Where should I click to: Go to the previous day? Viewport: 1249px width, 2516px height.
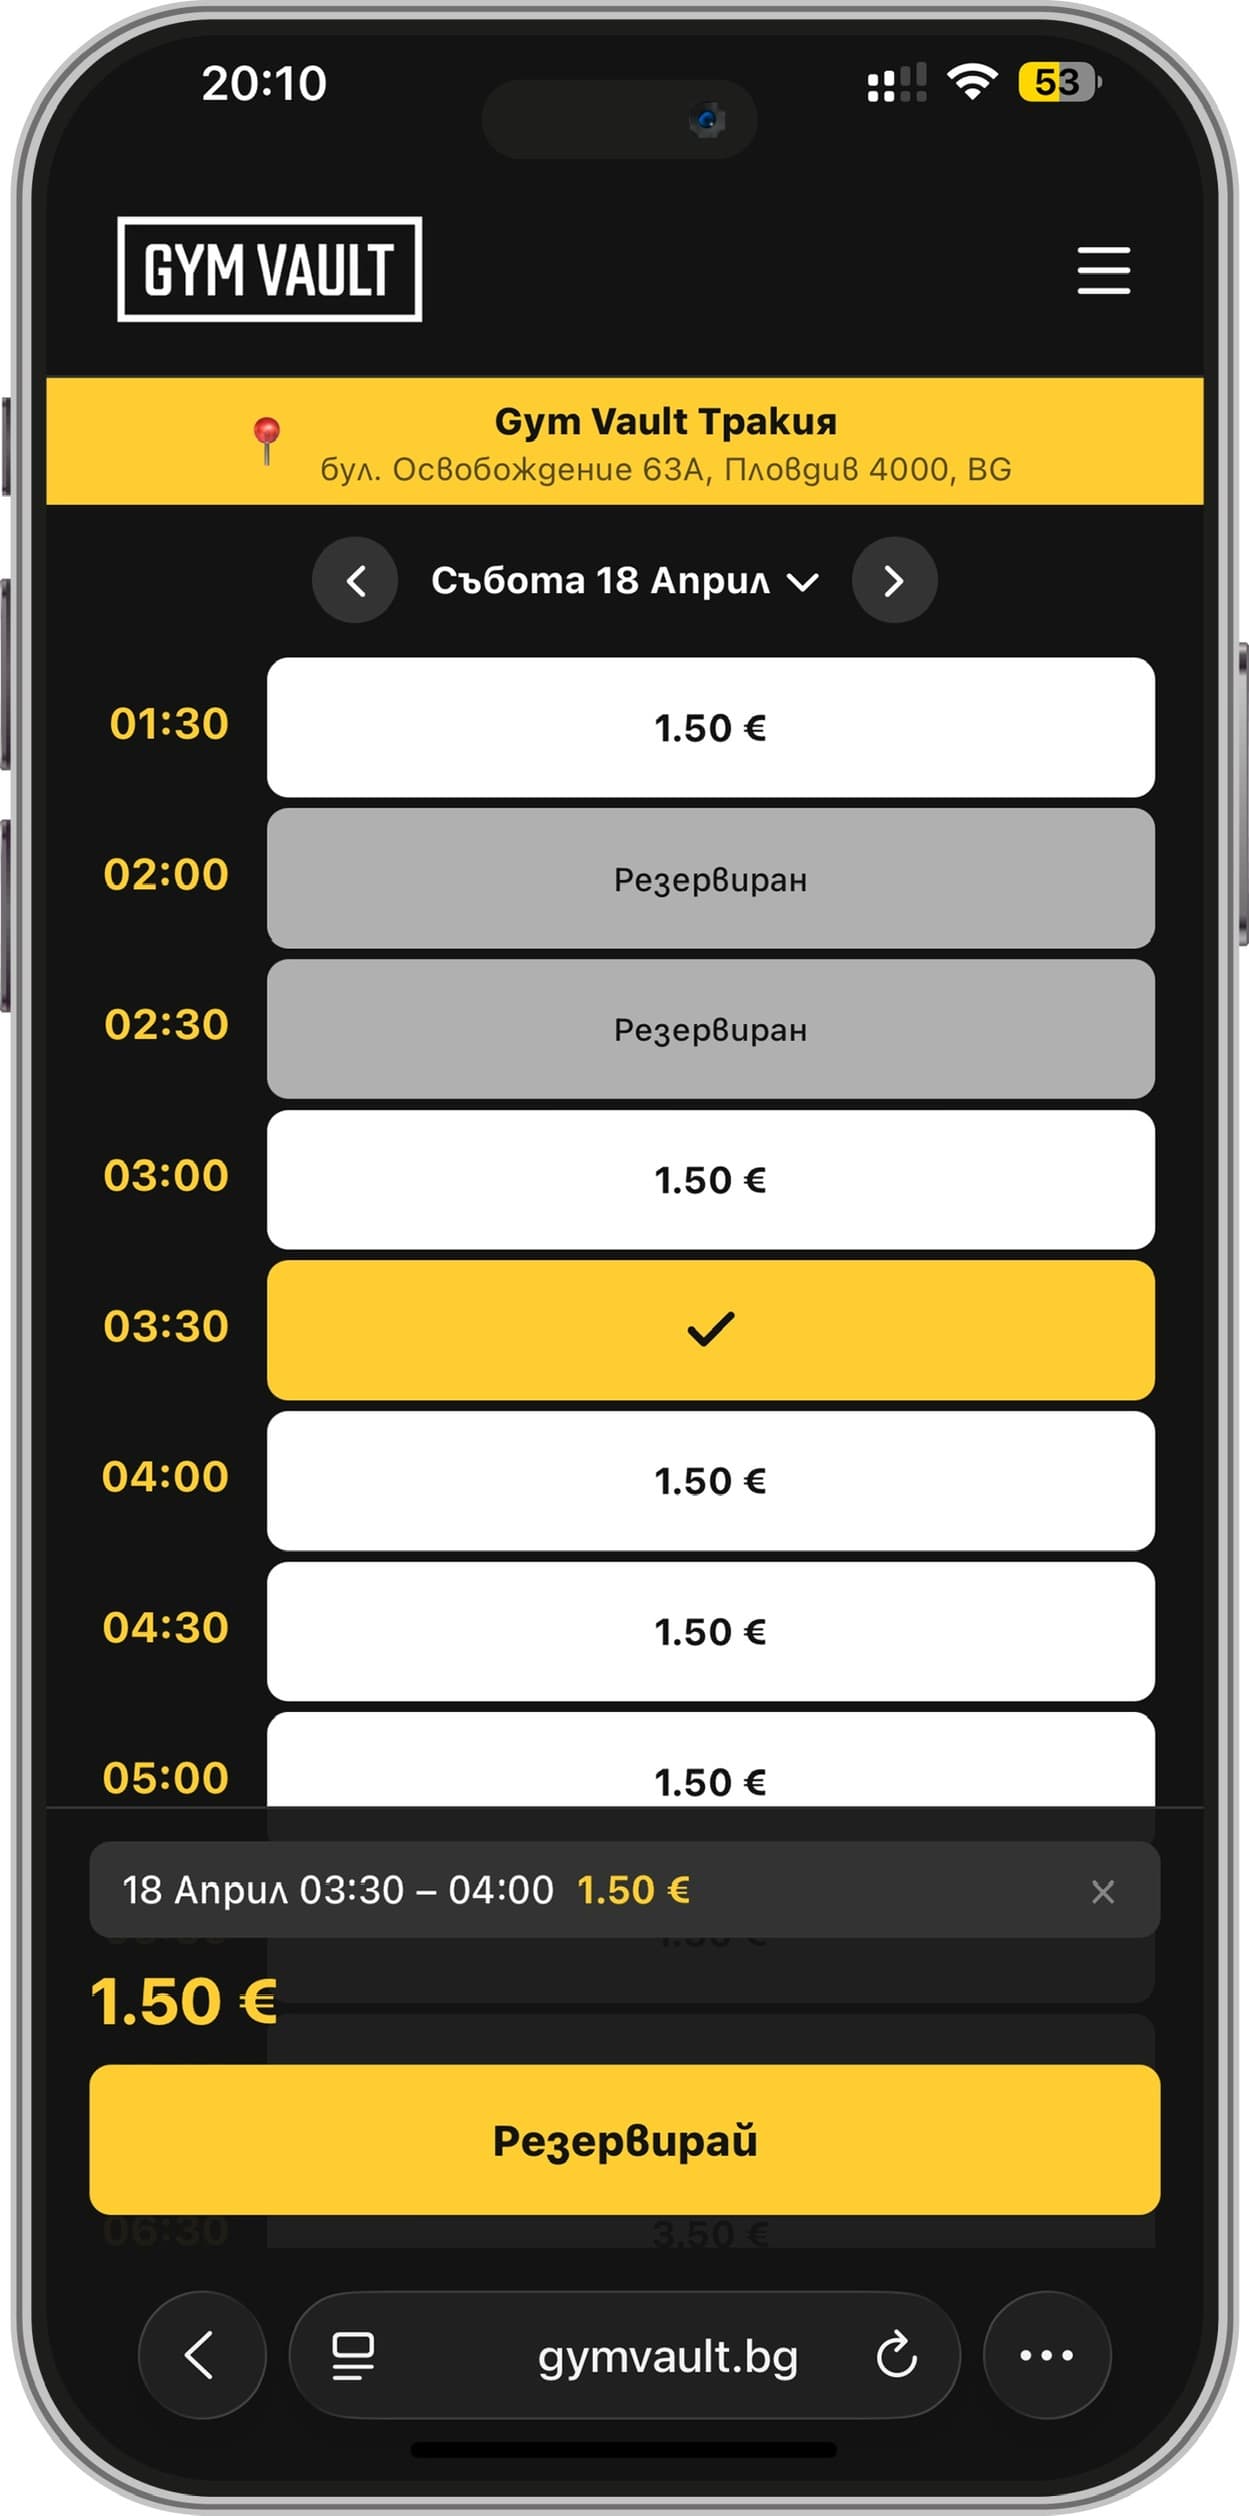[355, 580]
